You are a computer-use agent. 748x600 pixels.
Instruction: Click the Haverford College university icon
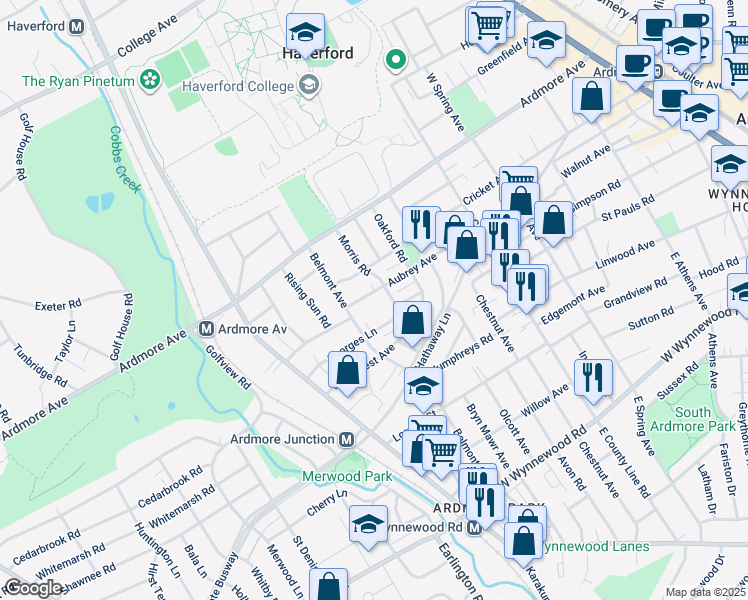[309, 85]
